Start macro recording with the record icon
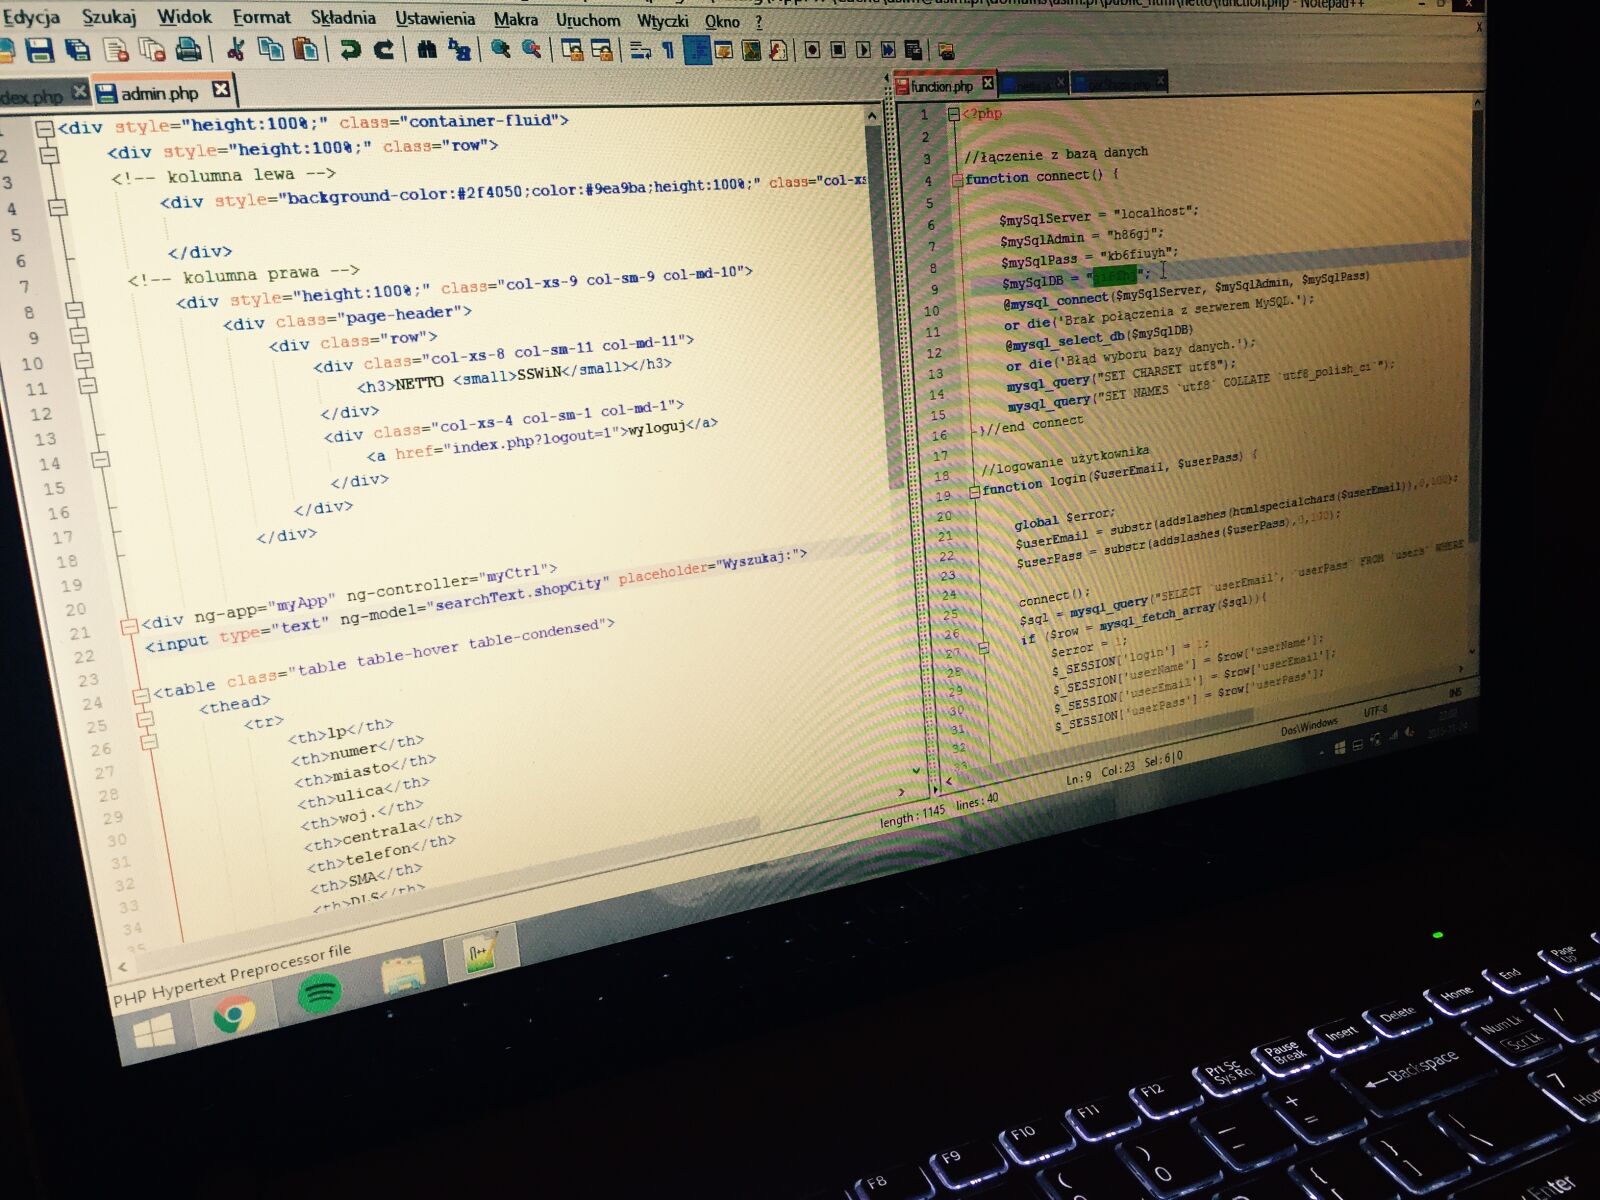Image resolution: width=1600 pixels, height=1200 pixels. pyautogui.click(x=812, y=49)
